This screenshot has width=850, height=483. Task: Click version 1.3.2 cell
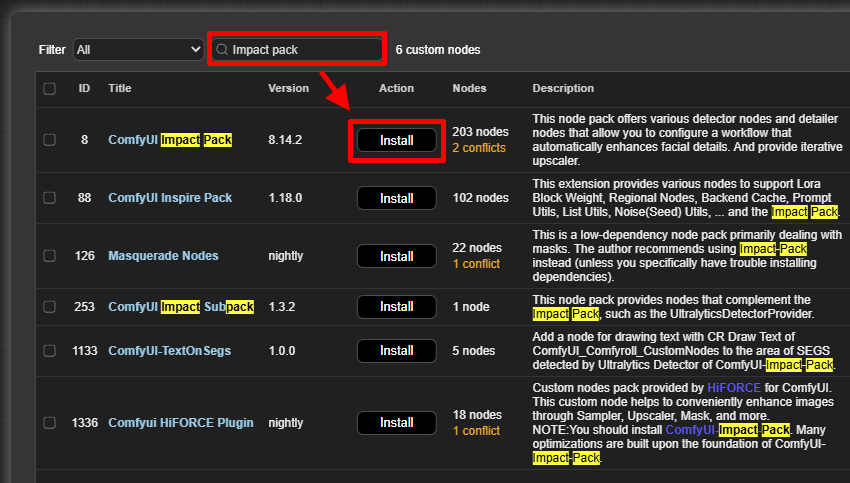[282, 307]
